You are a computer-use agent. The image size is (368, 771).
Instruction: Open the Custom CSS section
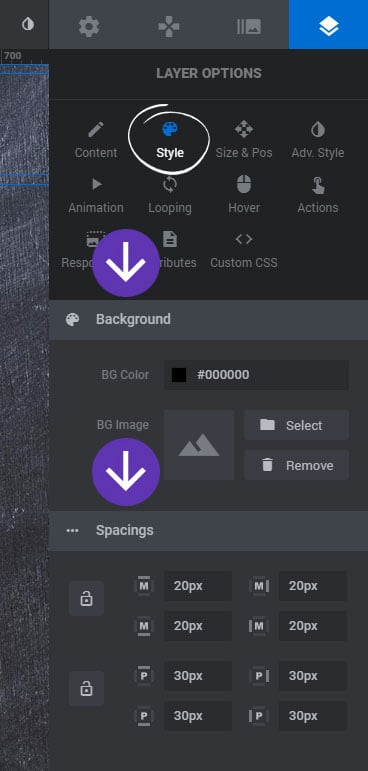pos(244,251)
